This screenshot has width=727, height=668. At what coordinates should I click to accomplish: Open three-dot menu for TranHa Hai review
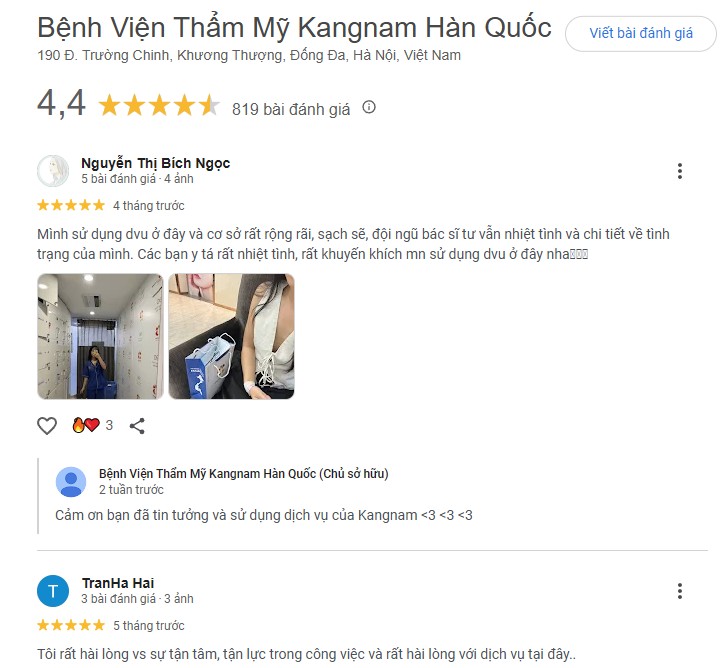coord(680,591)
